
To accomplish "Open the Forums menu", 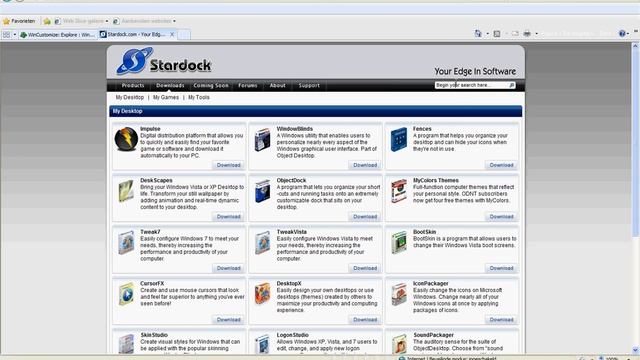I will pyautogui.click(x=248, y=85).
